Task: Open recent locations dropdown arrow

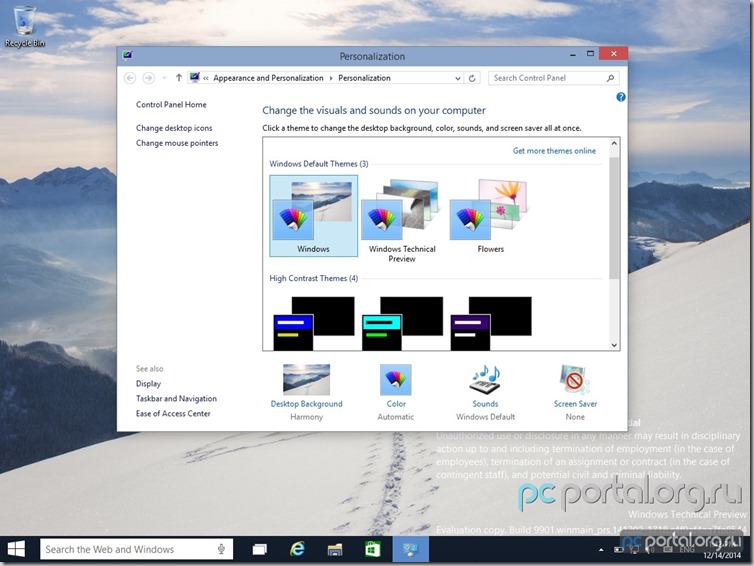Action: [x=164, y=78]
